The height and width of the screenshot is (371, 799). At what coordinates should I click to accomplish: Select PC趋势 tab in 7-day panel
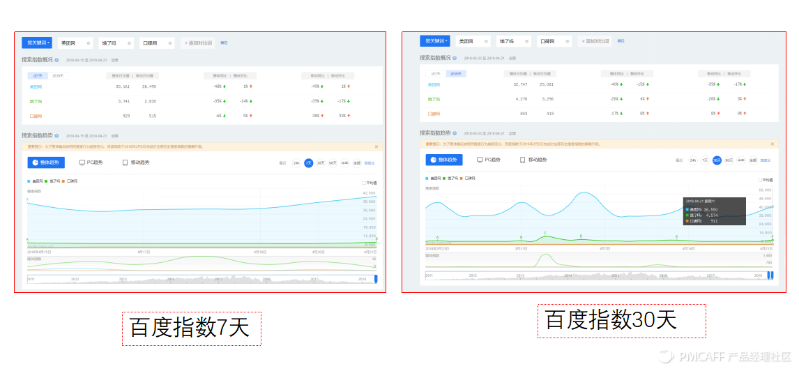91,163
